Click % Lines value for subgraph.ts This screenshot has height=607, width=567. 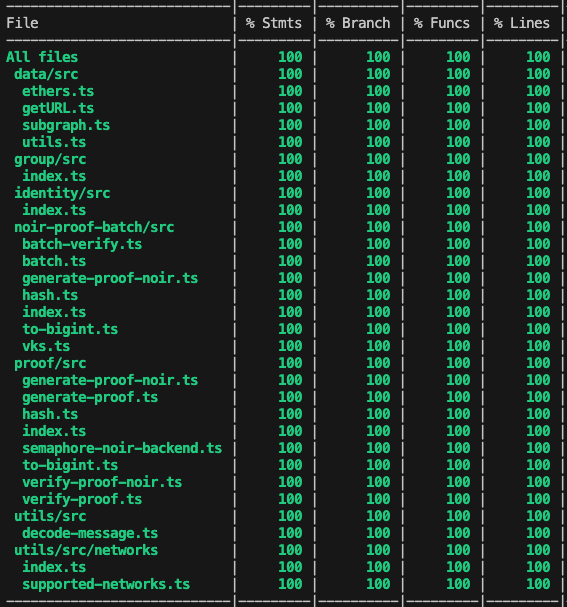pyautogui.click(x=538, y=125)
